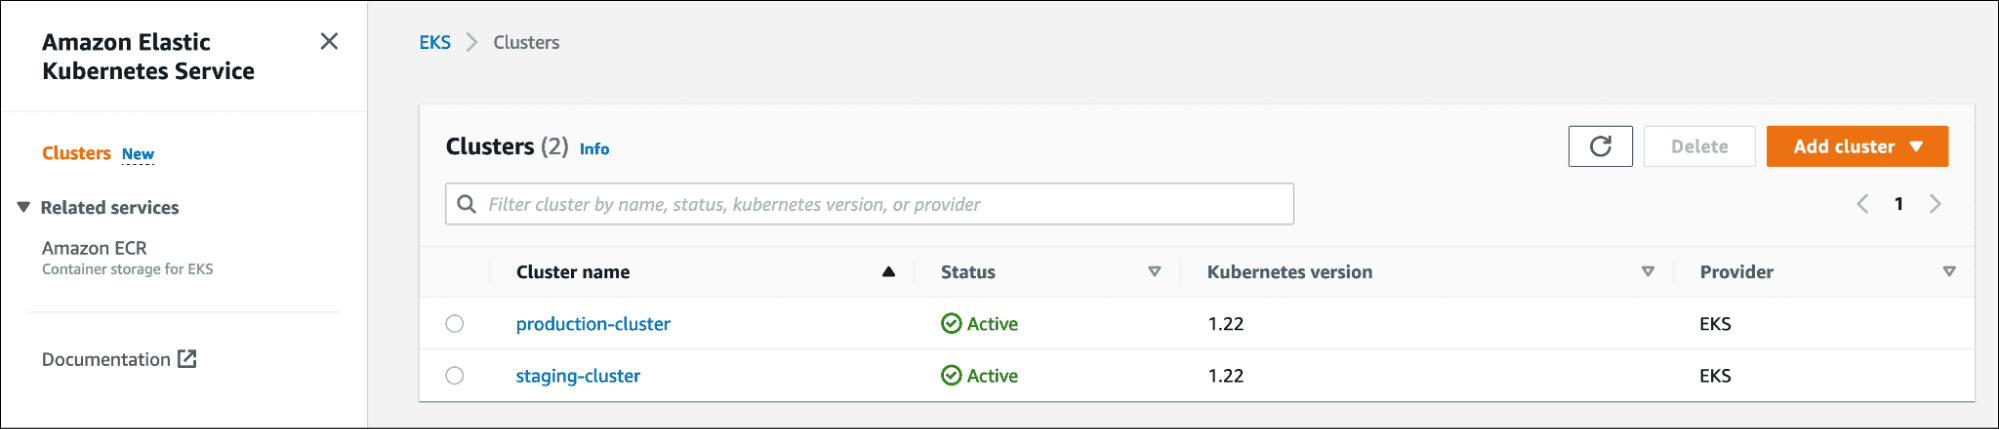Sort by Cluster name ascending arrow

tap(888, 272)
